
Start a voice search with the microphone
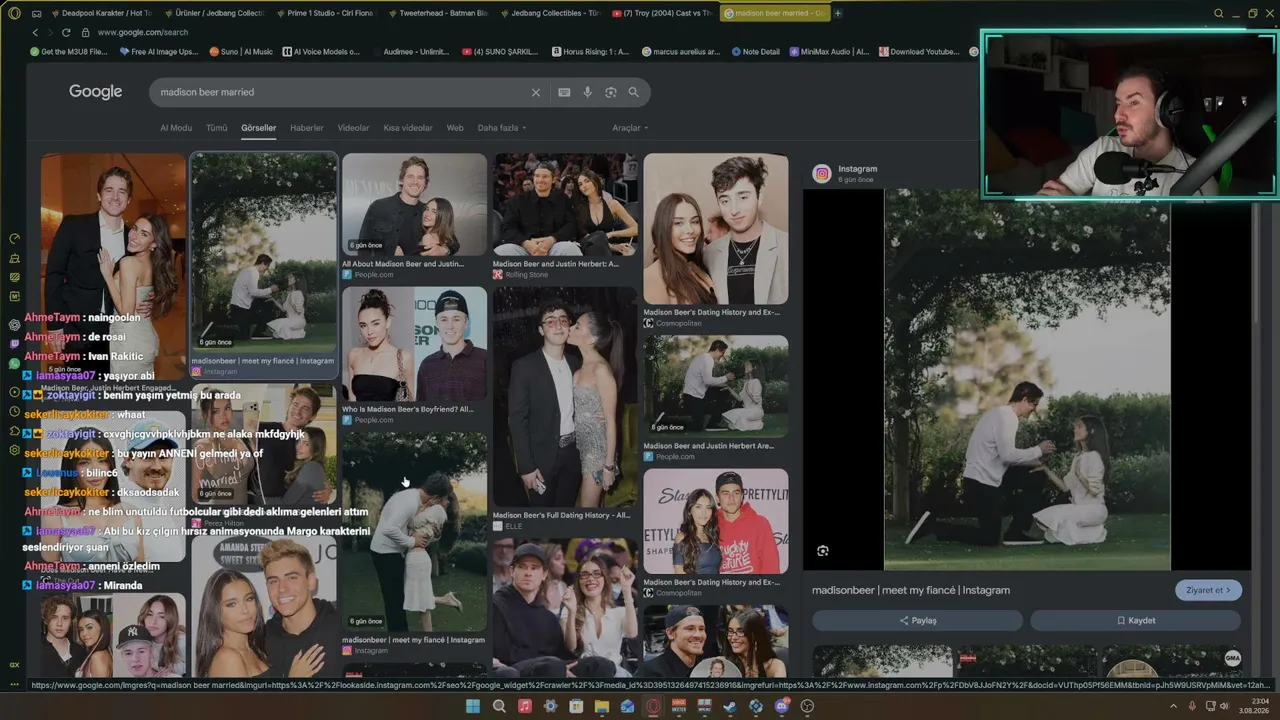[587, 92]
